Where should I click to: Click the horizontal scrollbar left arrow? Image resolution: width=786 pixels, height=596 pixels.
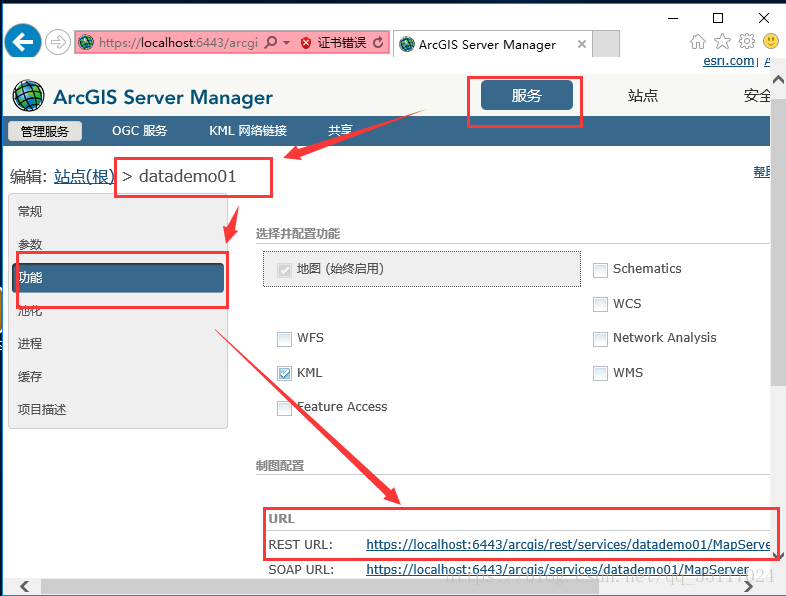pyautogui.click(x=24, y=586)
